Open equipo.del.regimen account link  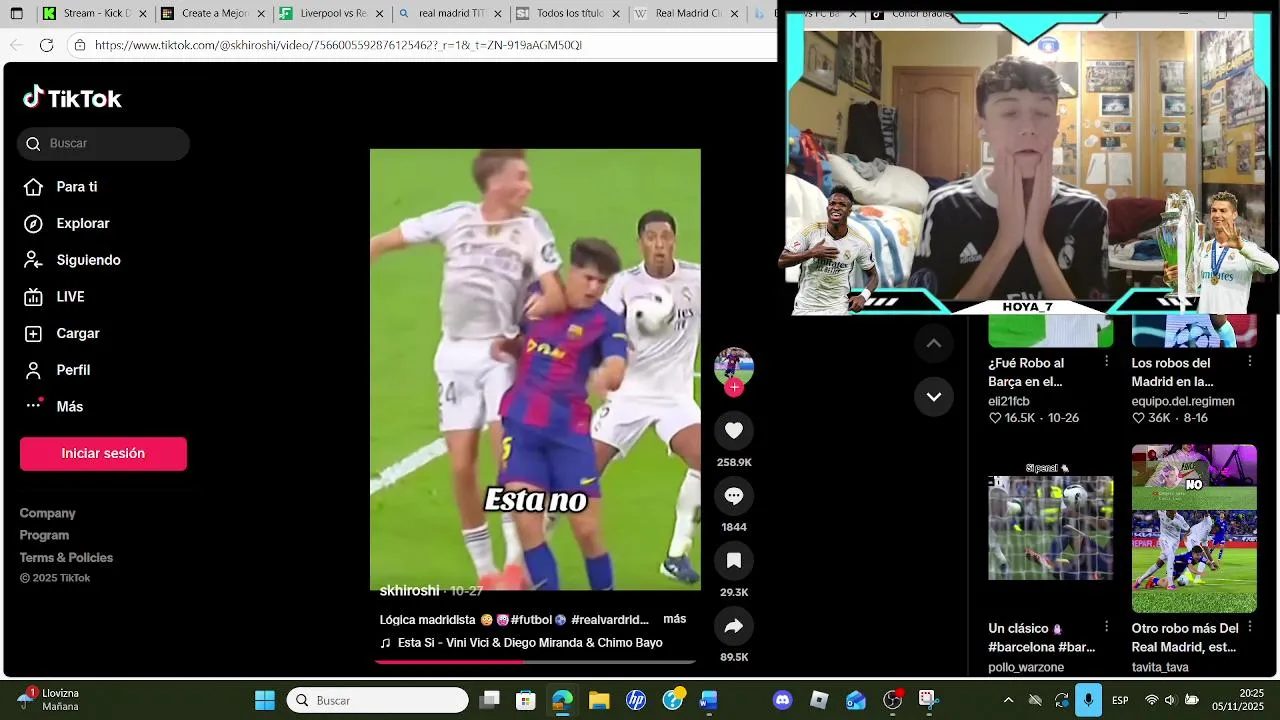point(1183,401)
